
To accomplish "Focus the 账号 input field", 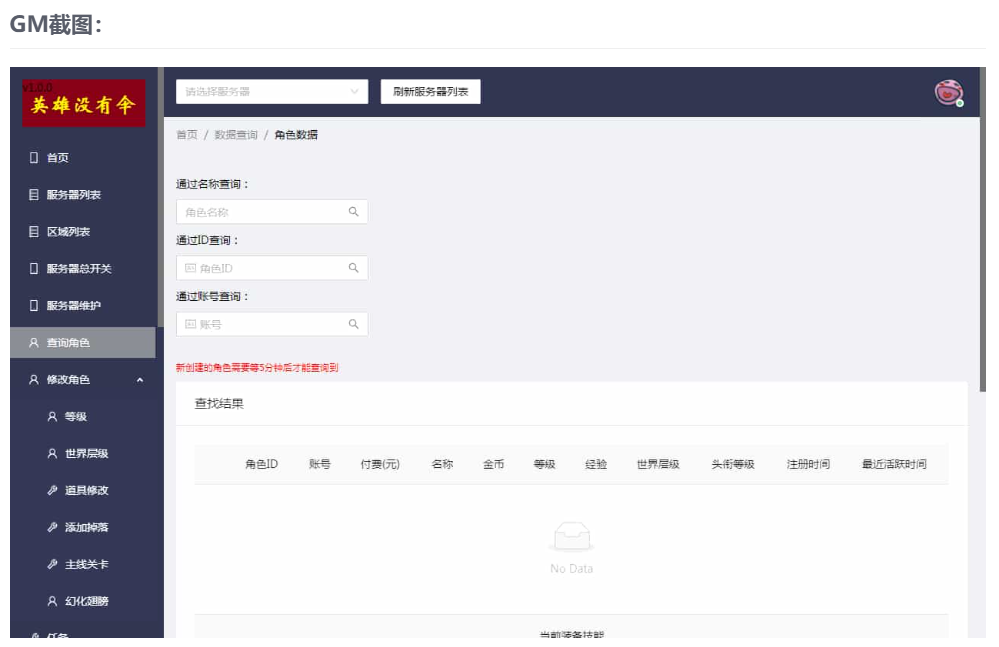I will pos(272,324).
